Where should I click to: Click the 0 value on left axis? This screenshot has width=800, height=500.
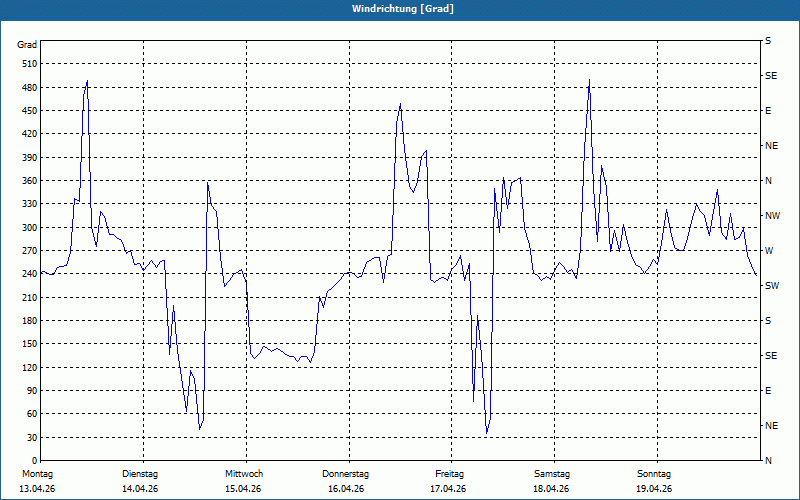[34, 461]
